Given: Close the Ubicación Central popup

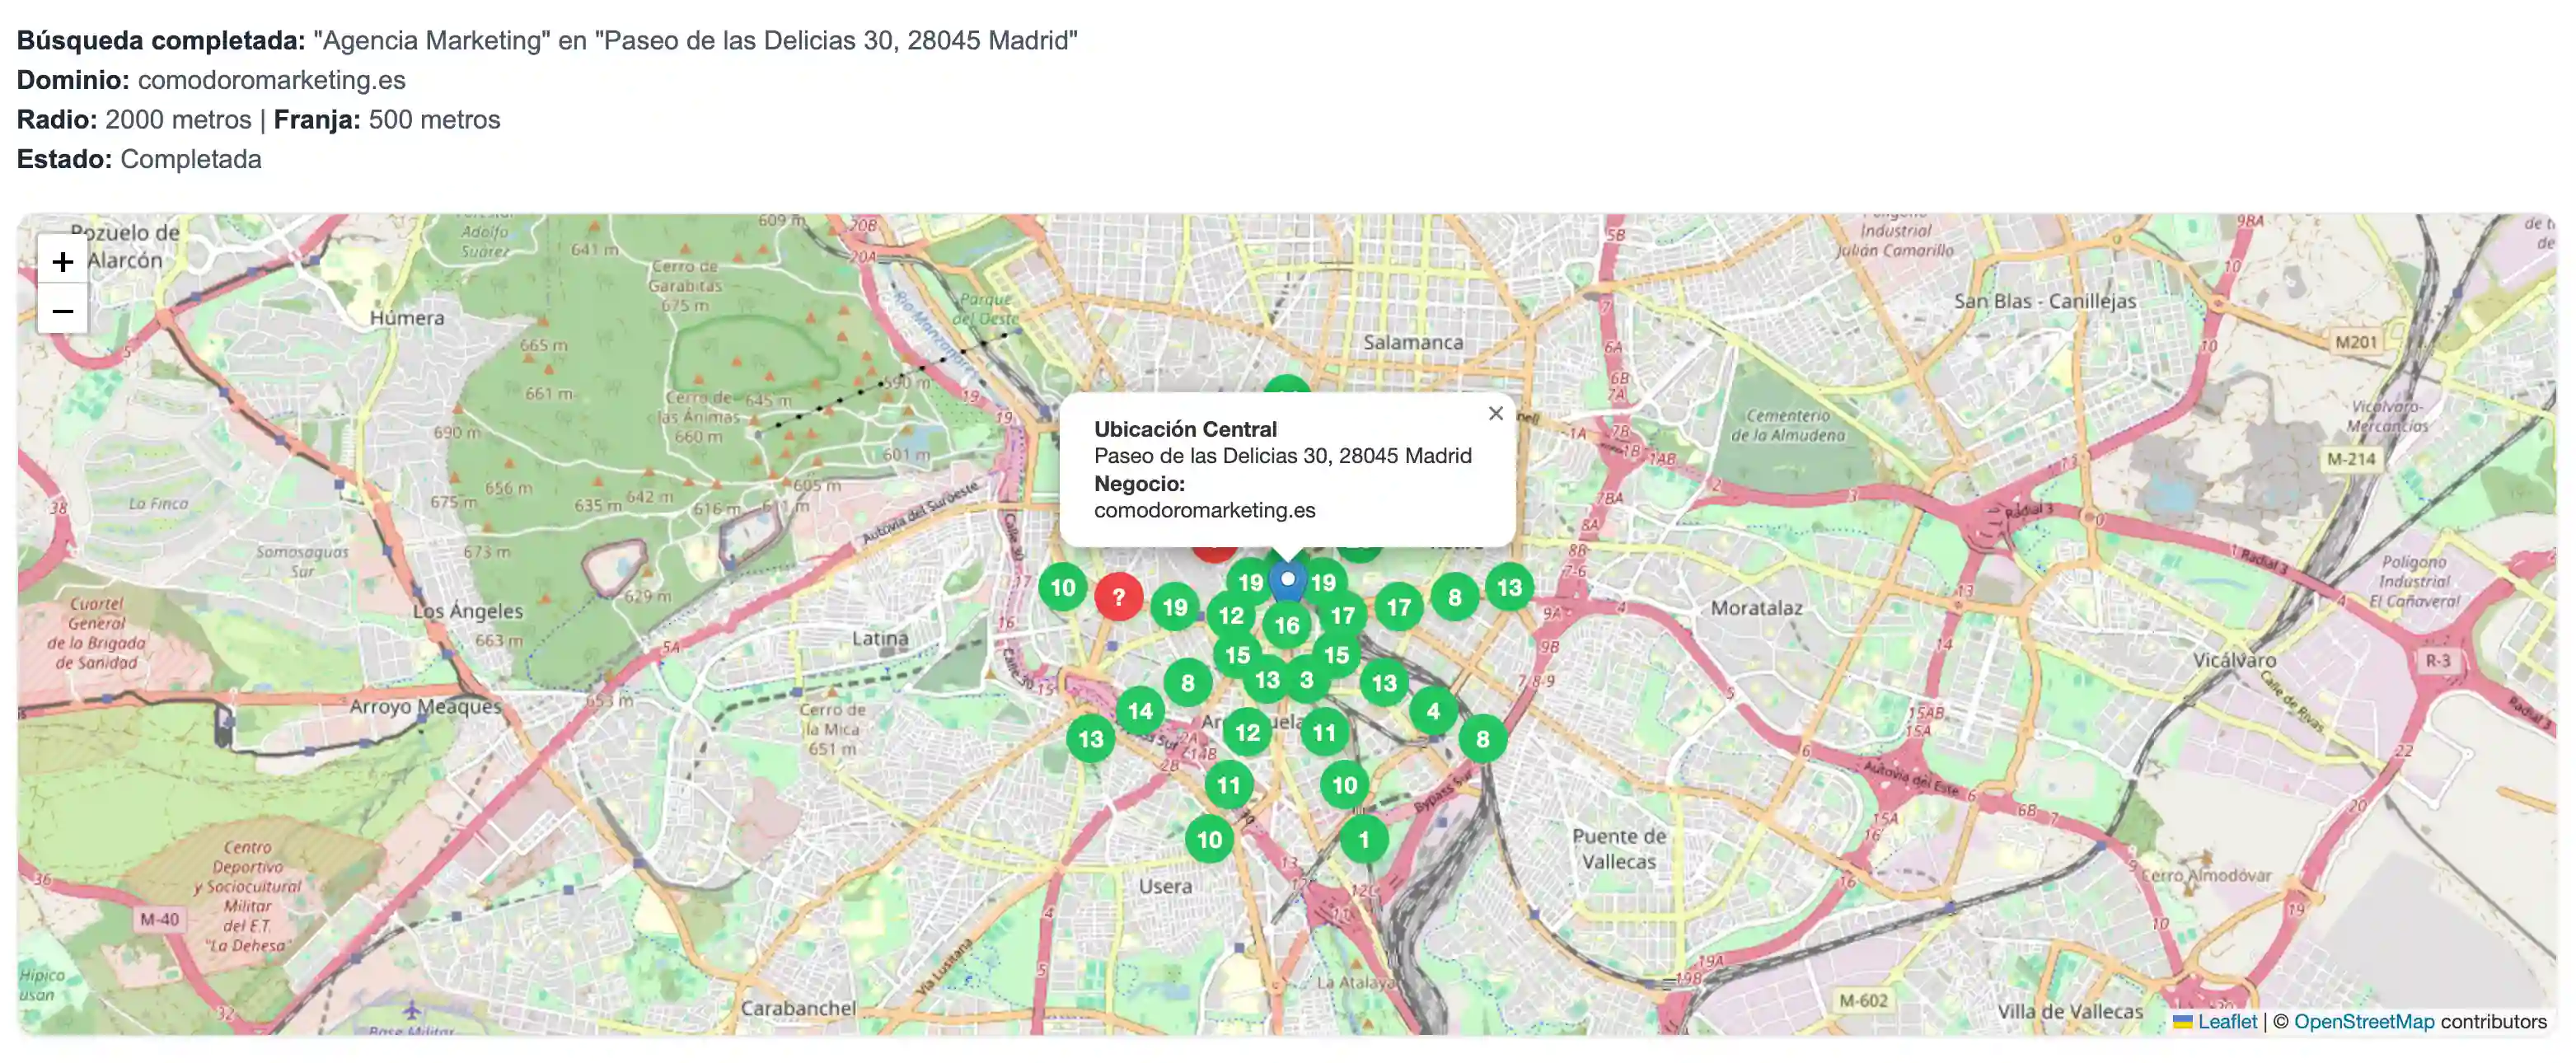Looking at the screenshot, I should tap(1495, 413).
